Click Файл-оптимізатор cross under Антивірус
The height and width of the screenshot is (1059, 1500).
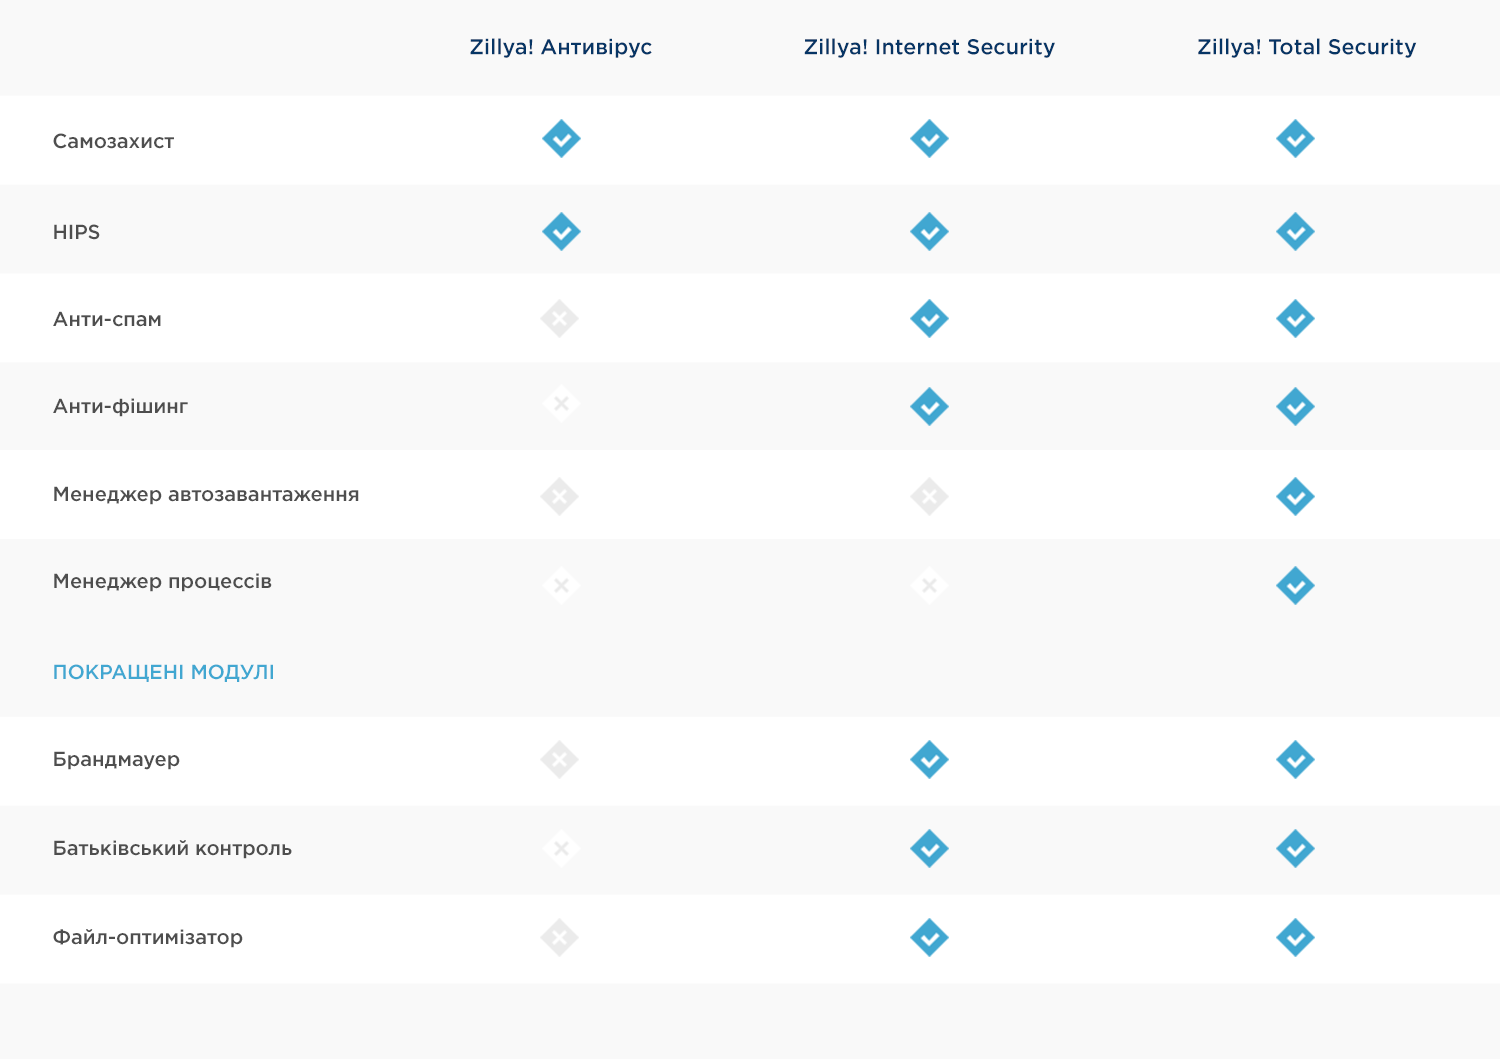click(x=560, y=938)
